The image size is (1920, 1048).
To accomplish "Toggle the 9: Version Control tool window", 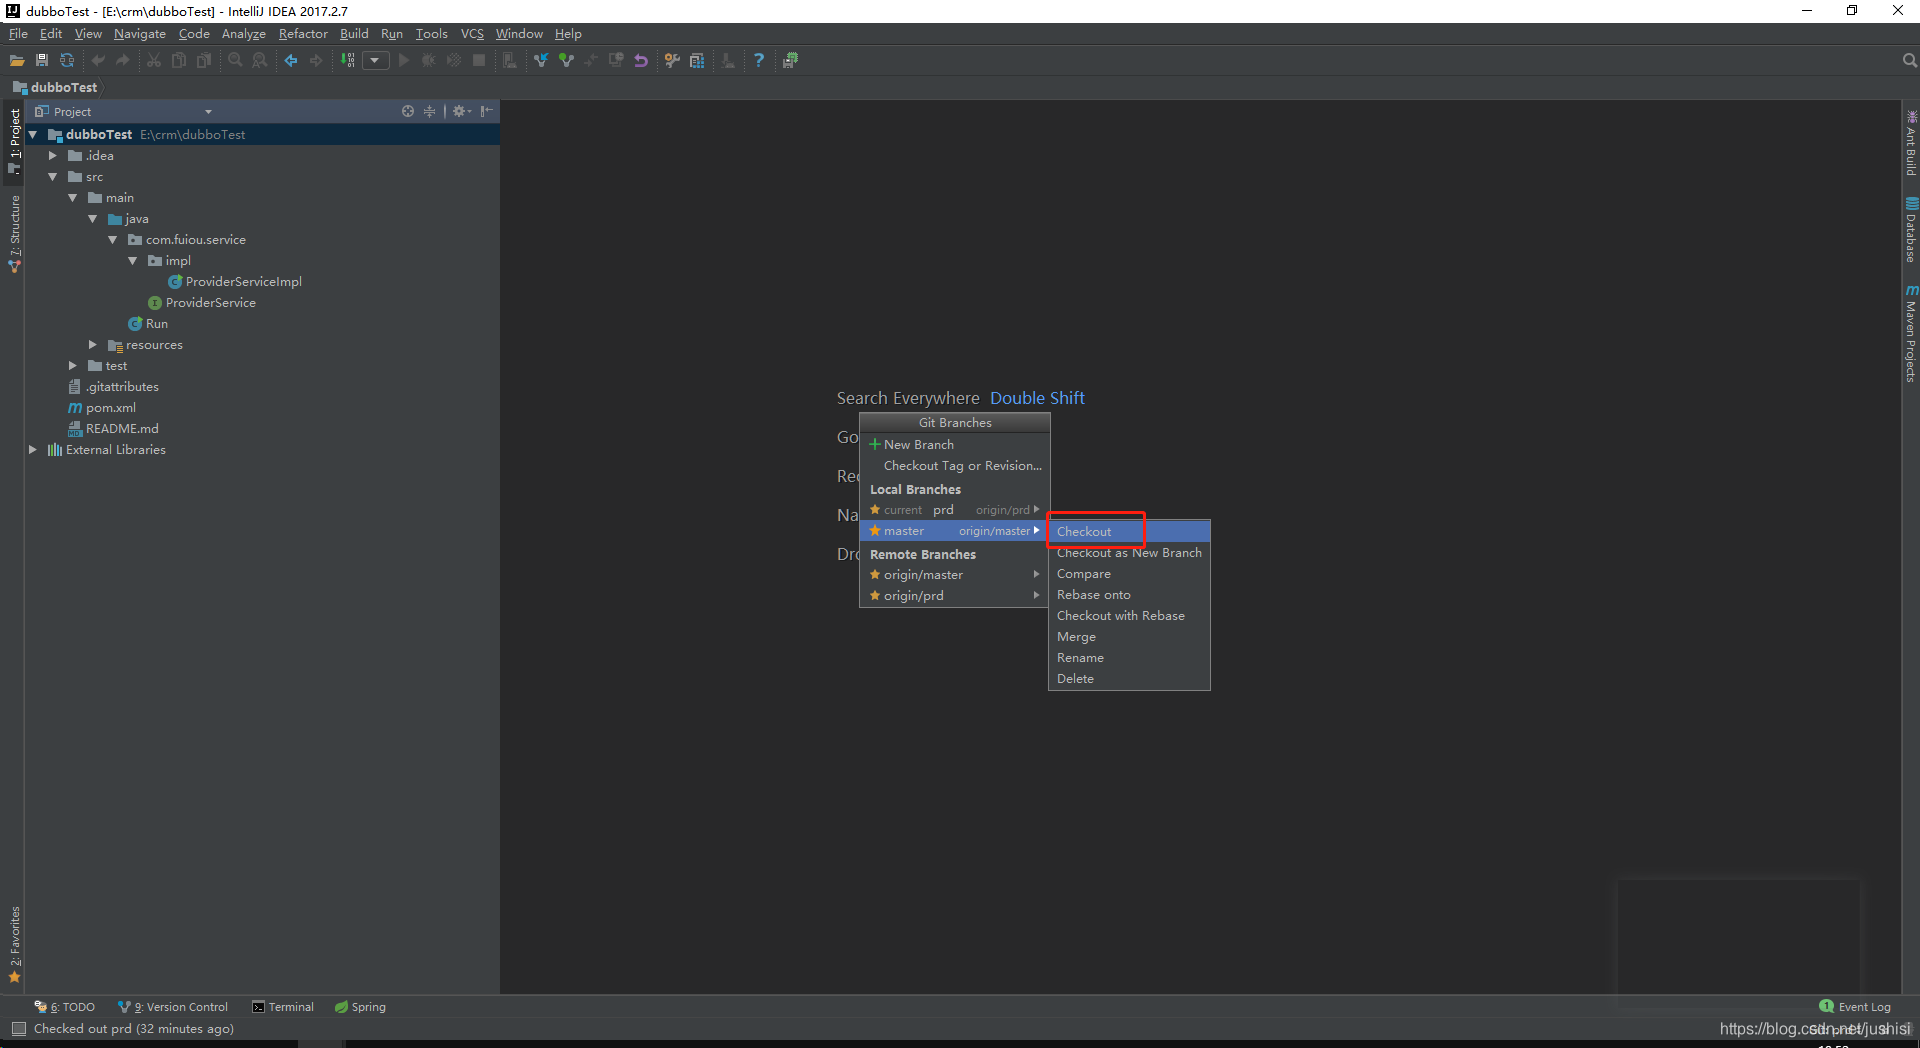I will pyautogui.click(x=173, y=1007).
